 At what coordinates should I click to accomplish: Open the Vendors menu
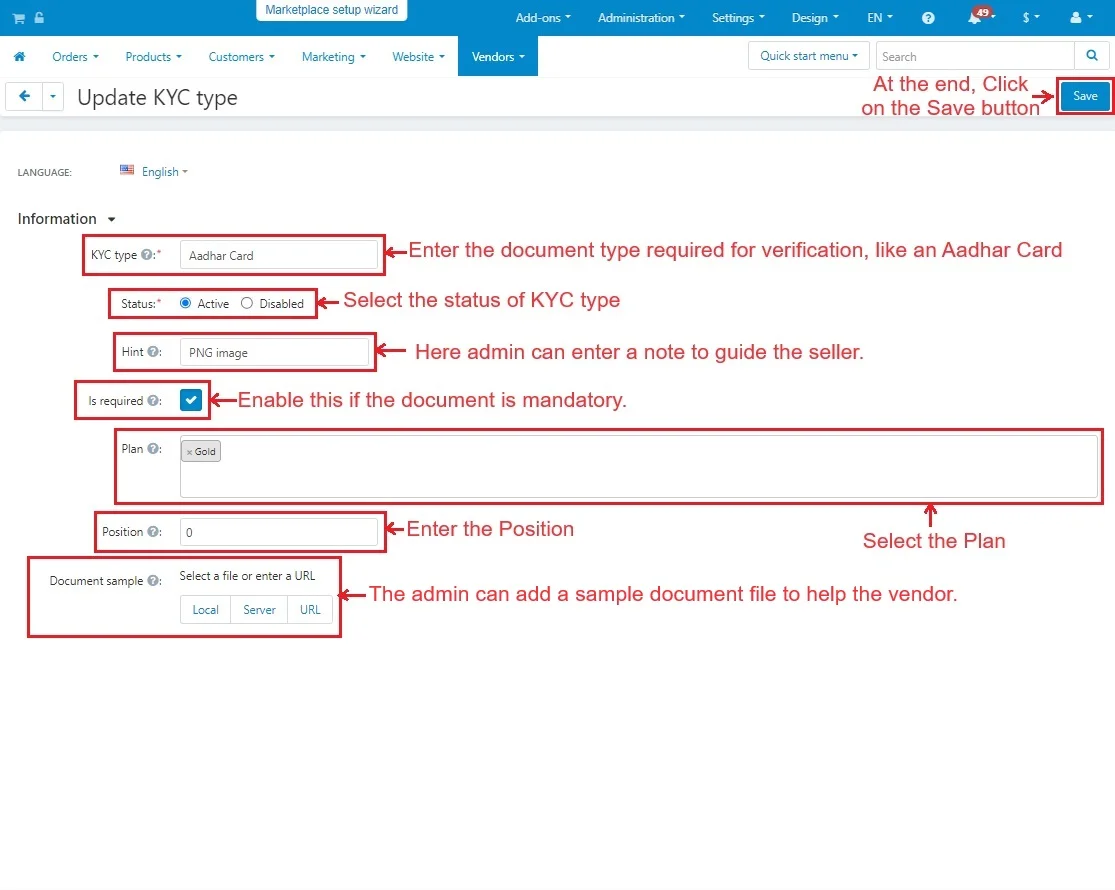point(498,56)
